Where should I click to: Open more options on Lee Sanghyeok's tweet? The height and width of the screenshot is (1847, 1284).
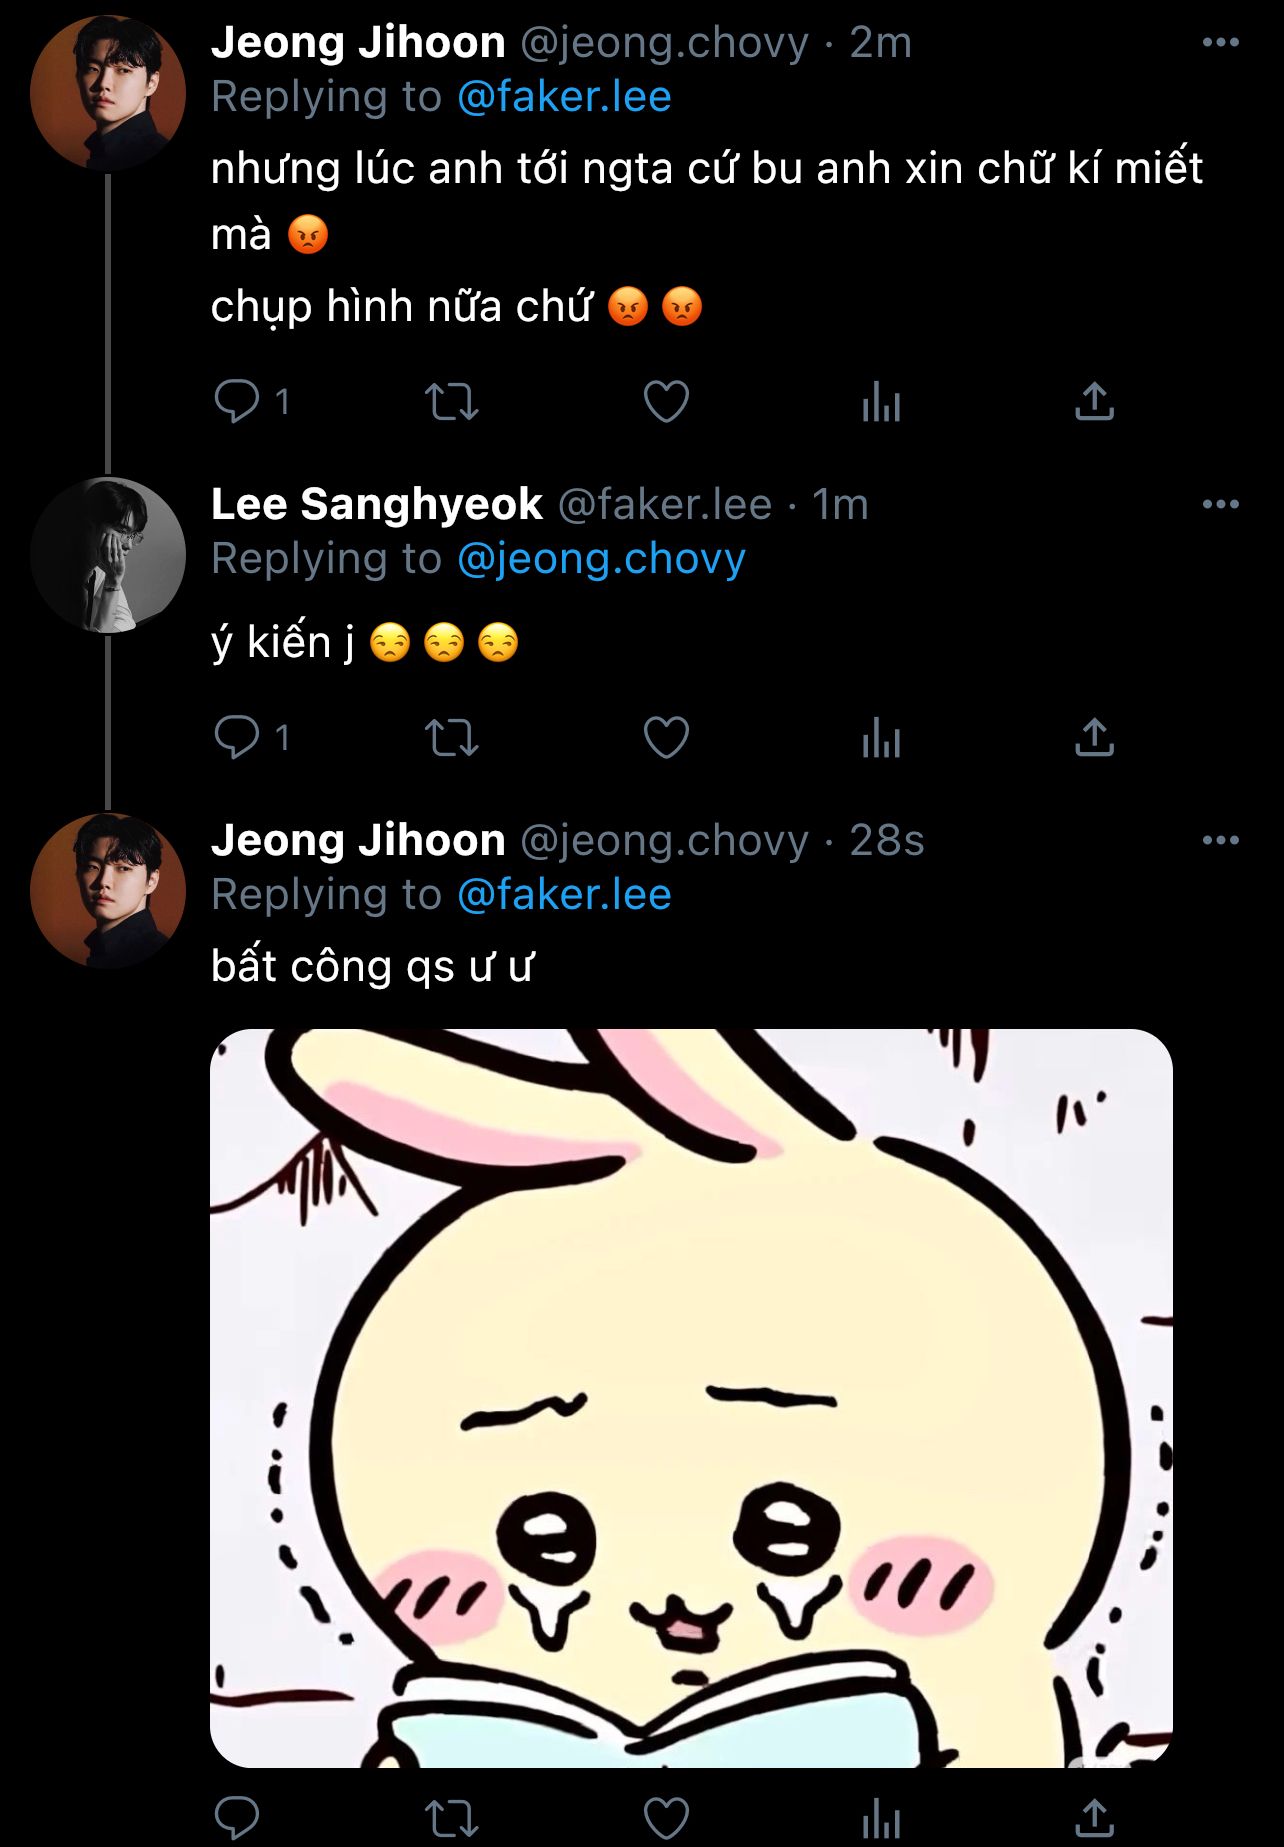click(1220, 505)
